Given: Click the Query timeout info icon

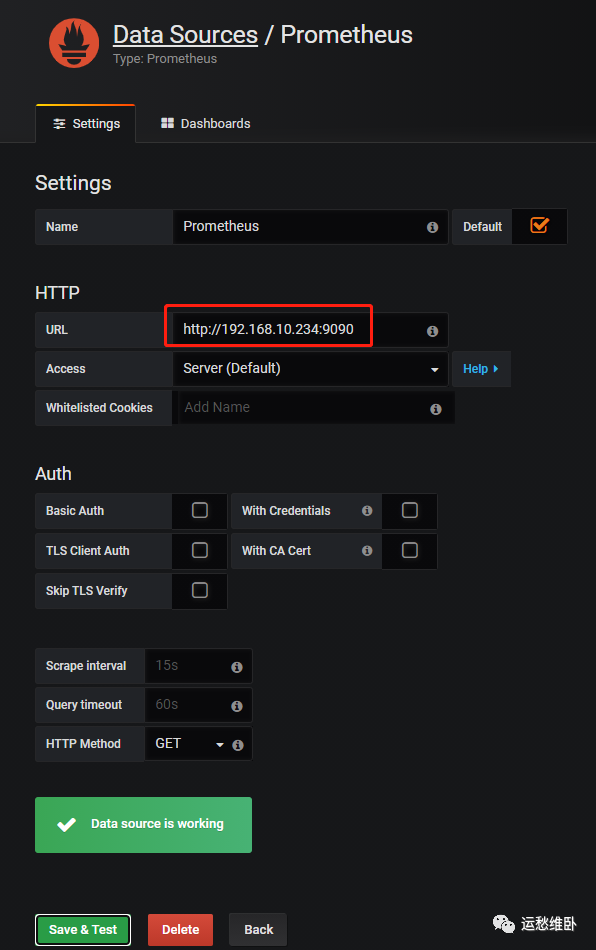Looking at the screenshot, I should (x=237, y=706).
